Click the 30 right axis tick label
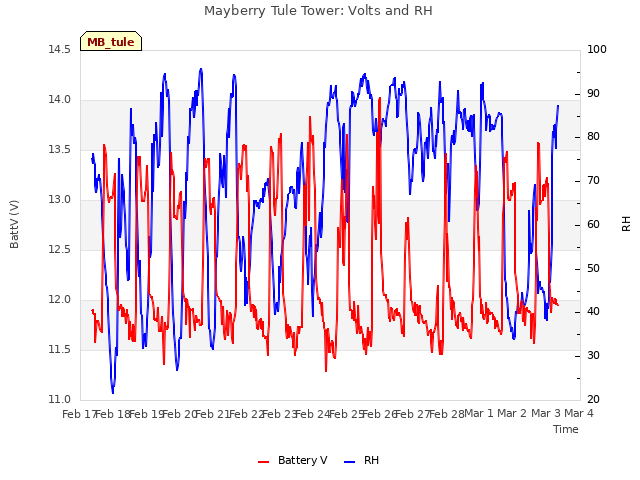 (593, 356)
